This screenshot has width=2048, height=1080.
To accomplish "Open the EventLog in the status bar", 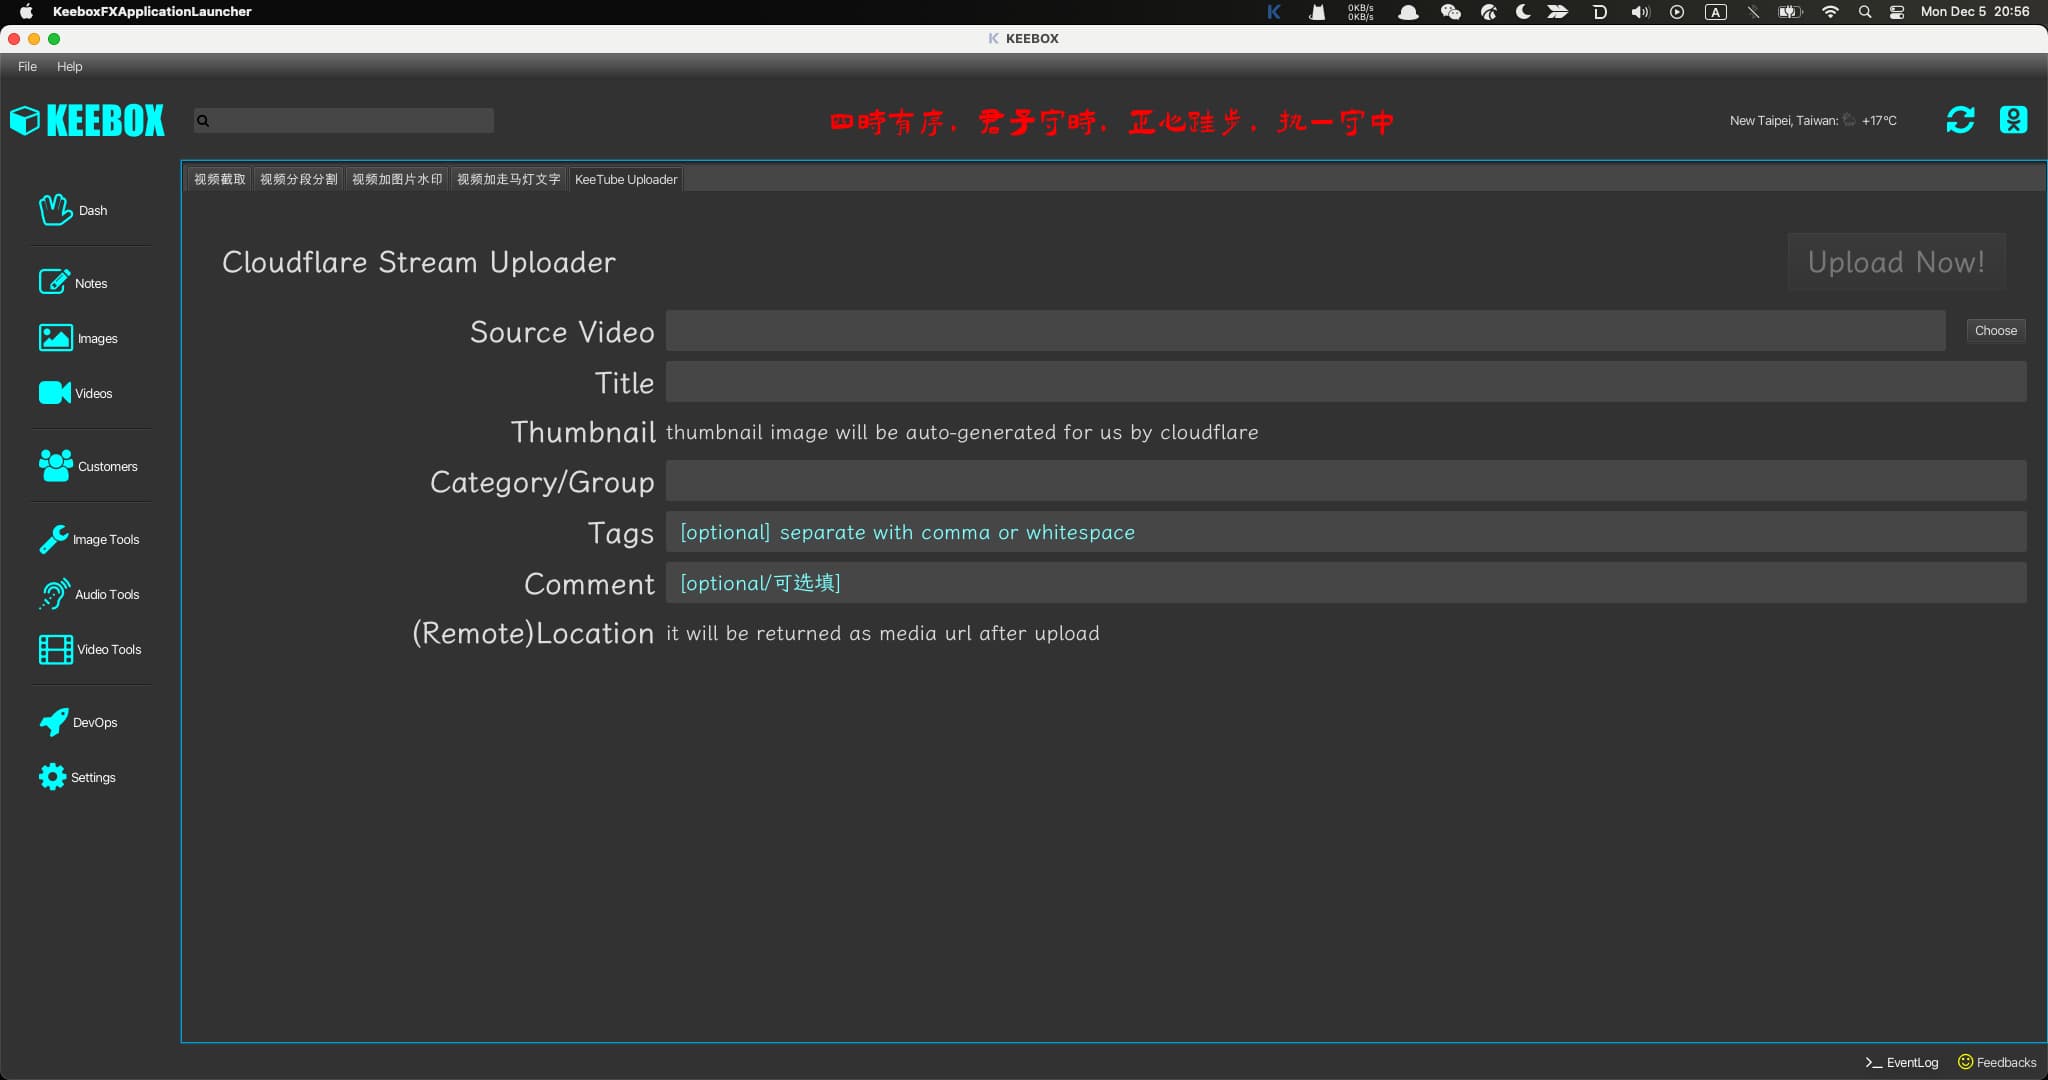I will pyautogui.click(x=1901, y=1062).
